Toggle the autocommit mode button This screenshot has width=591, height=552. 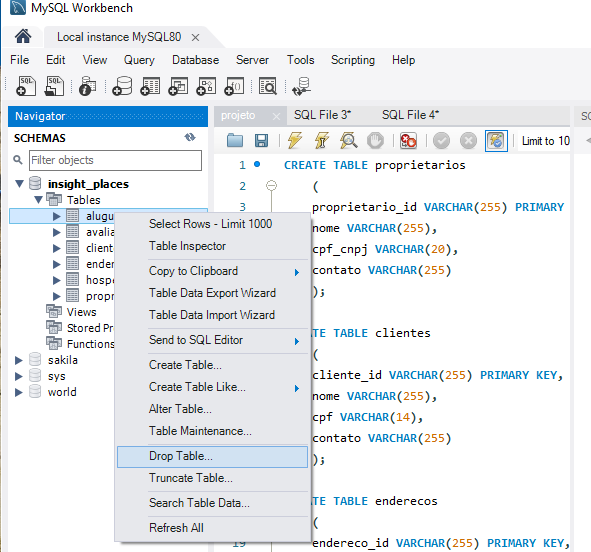click(x=496, y=141)
